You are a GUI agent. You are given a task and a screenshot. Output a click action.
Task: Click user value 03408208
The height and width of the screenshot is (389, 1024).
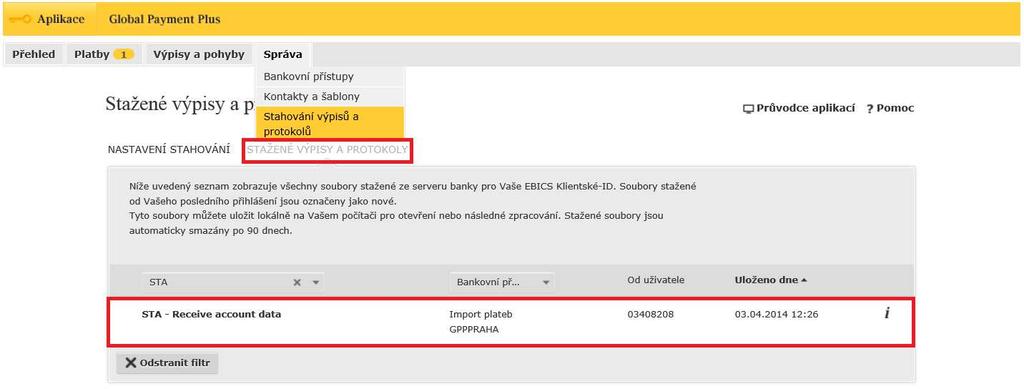pyautogui.click(x=650, y=315)
